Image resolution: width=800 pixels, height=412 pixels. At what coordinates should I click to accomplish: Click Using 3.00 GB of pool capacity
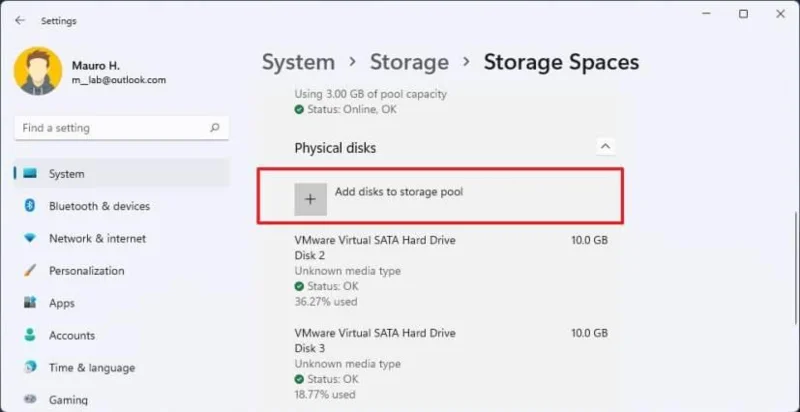370,94
